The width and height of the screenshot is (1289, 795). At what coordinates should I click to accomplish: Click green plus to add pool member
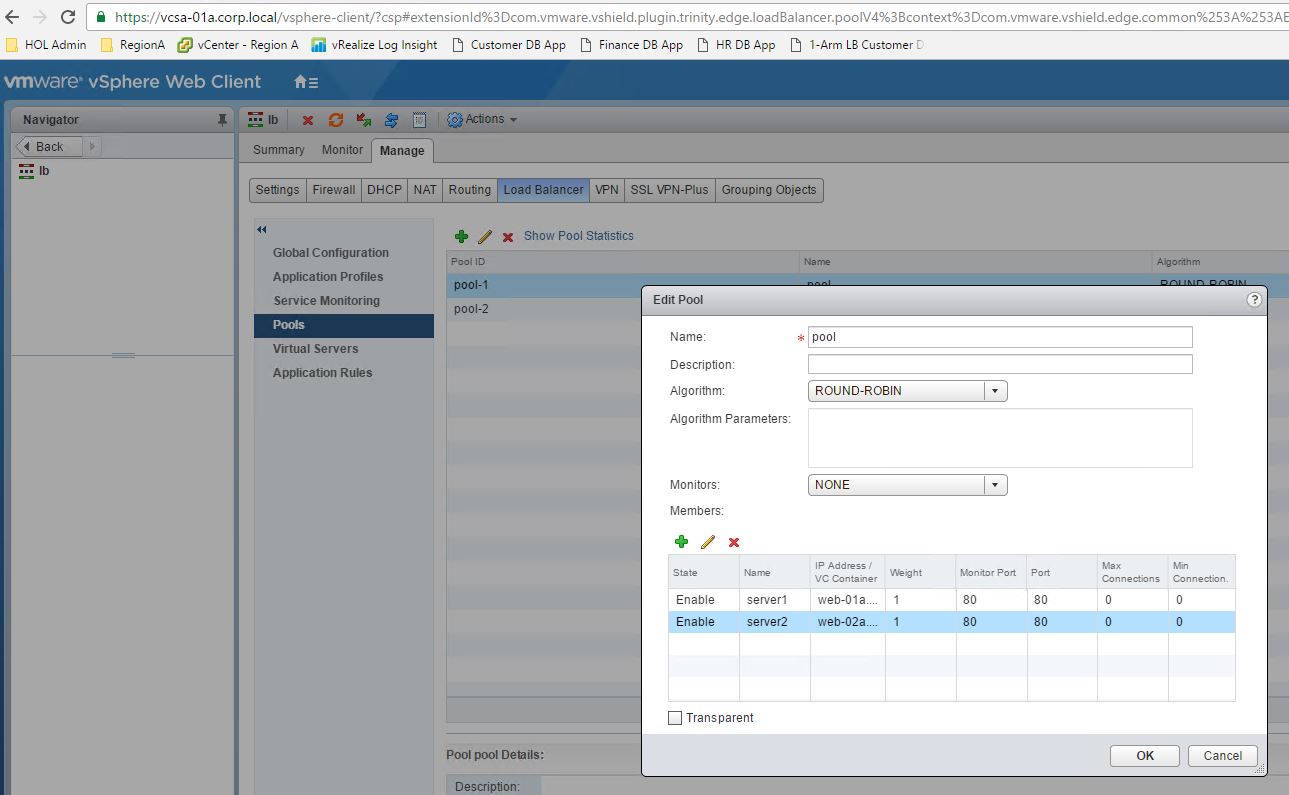click(682, 542)
